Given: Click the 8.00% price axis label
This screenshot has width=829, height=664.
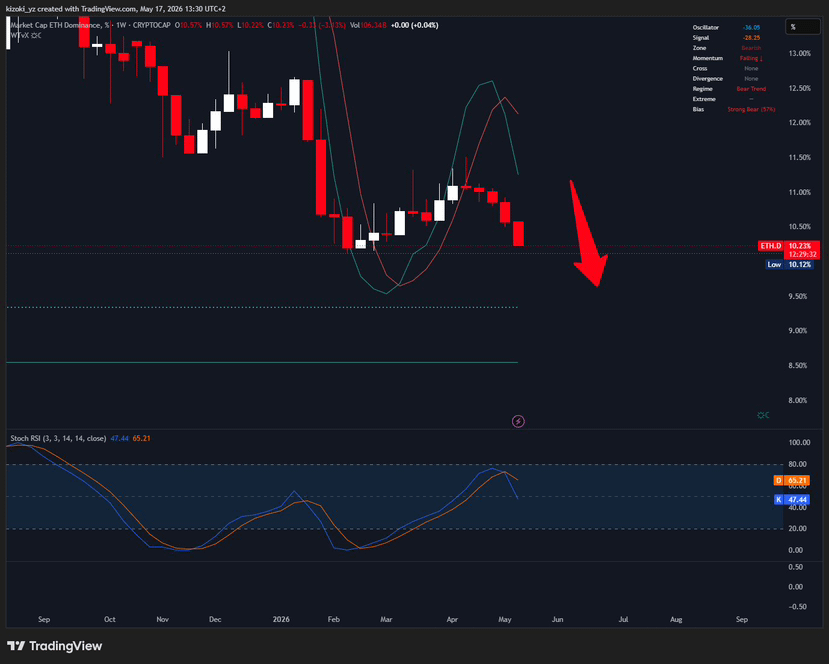Looking at the screenshot, I should (x=798, y=401).
